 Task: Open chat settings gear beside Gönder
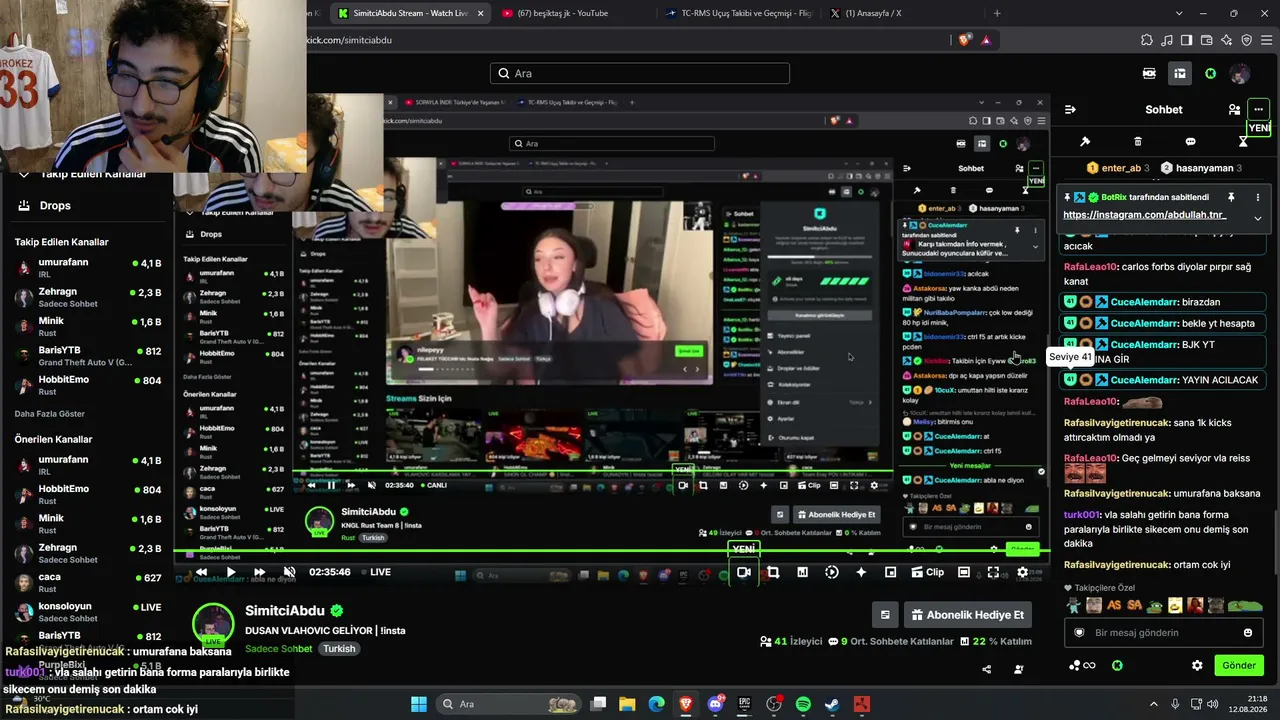click(1197, 665)
